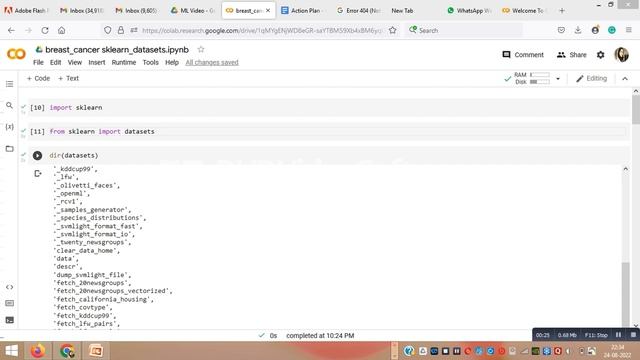Open the View menu
Image resolution: width=640 pixels, height=360 pixels.
coord(75,62)
